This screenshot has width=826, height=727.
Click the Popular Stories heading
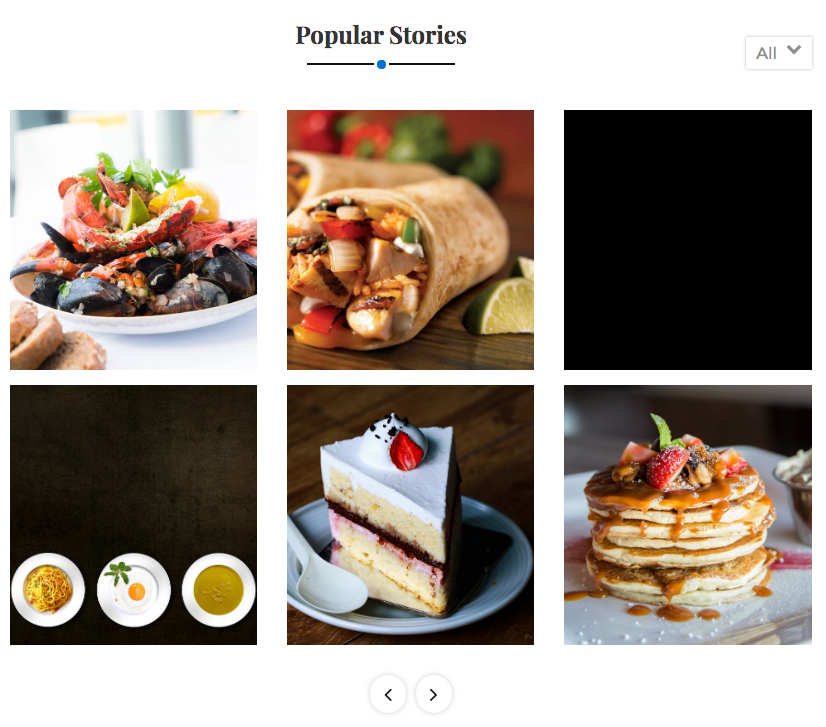point(381,36)
